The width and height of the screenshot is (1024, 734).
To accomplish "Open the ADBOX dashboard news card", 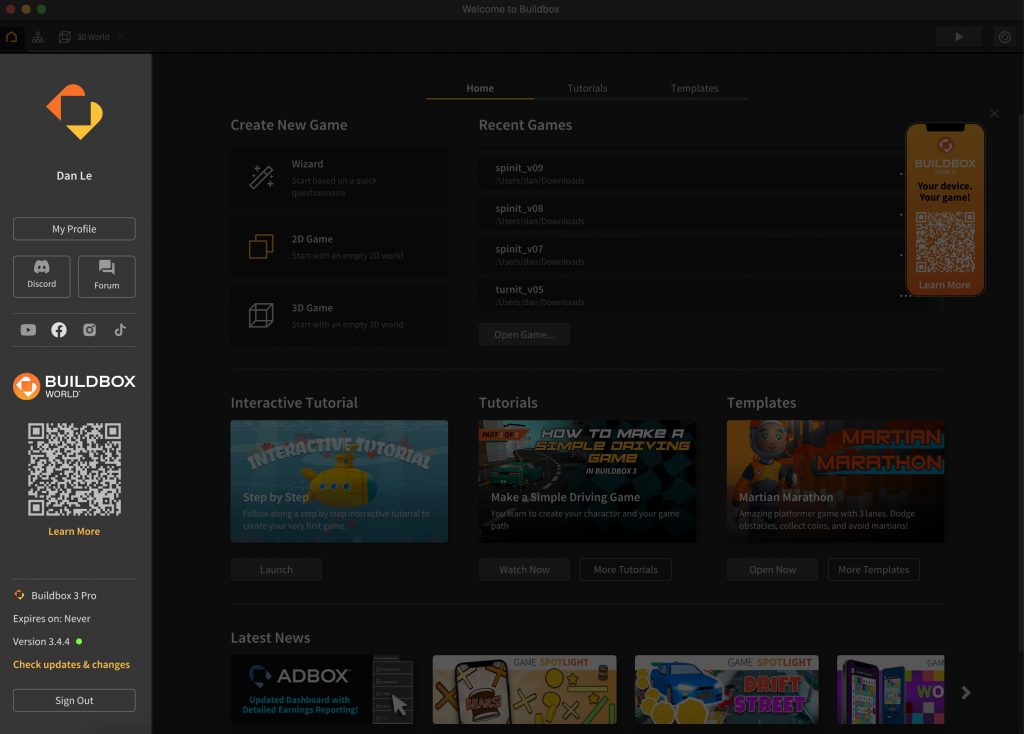I will click(x=322, y=690).
